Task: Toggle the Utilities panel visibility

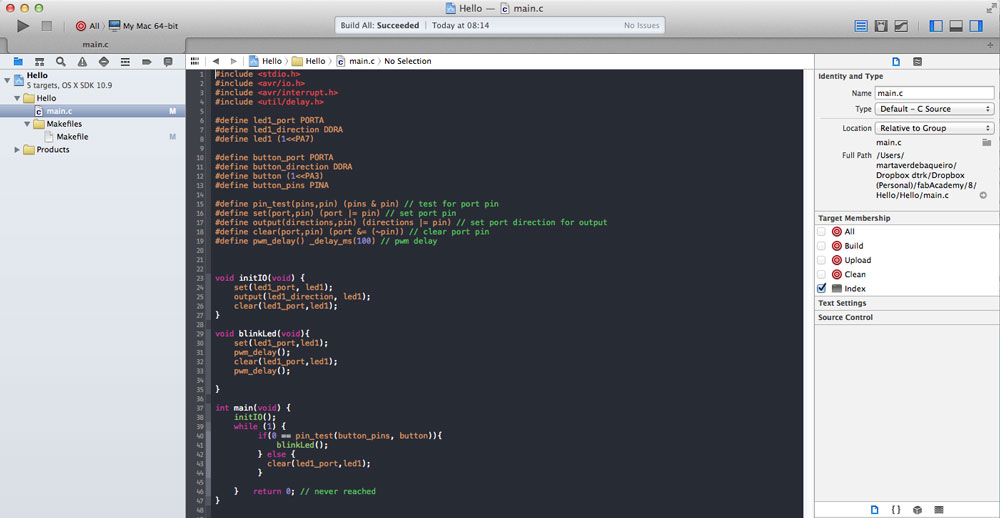Action: tap(976, 26)
